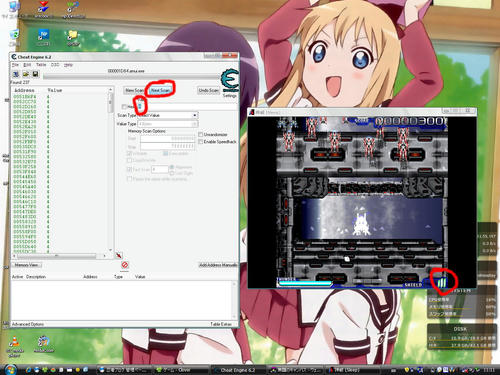Screen dimensions: 500x375
Task: Open the Windows Start orb
Action: [x=10, y=369]
